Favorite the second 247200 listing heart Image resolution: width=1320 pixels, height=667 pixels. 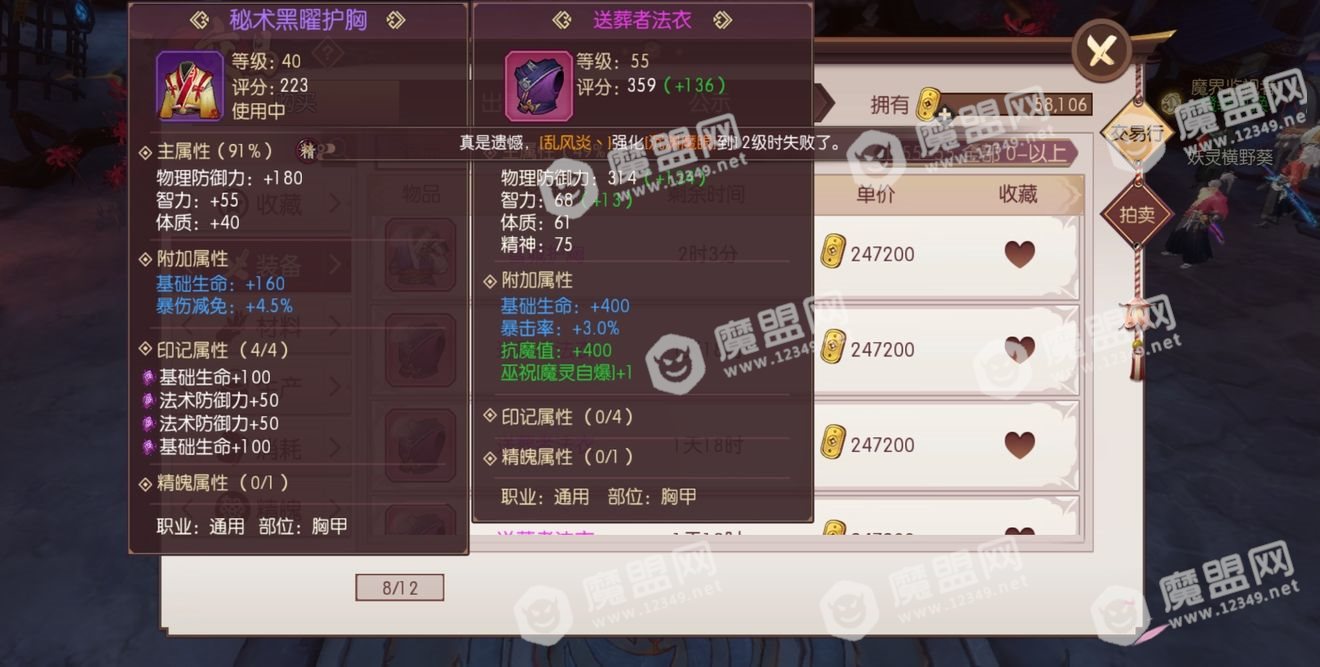pos(1019,349)
